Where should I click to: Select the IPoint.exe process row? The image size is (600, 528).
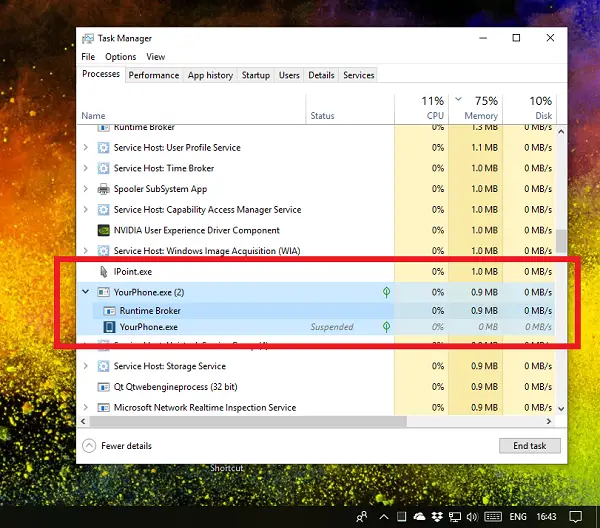coord(316,272)
